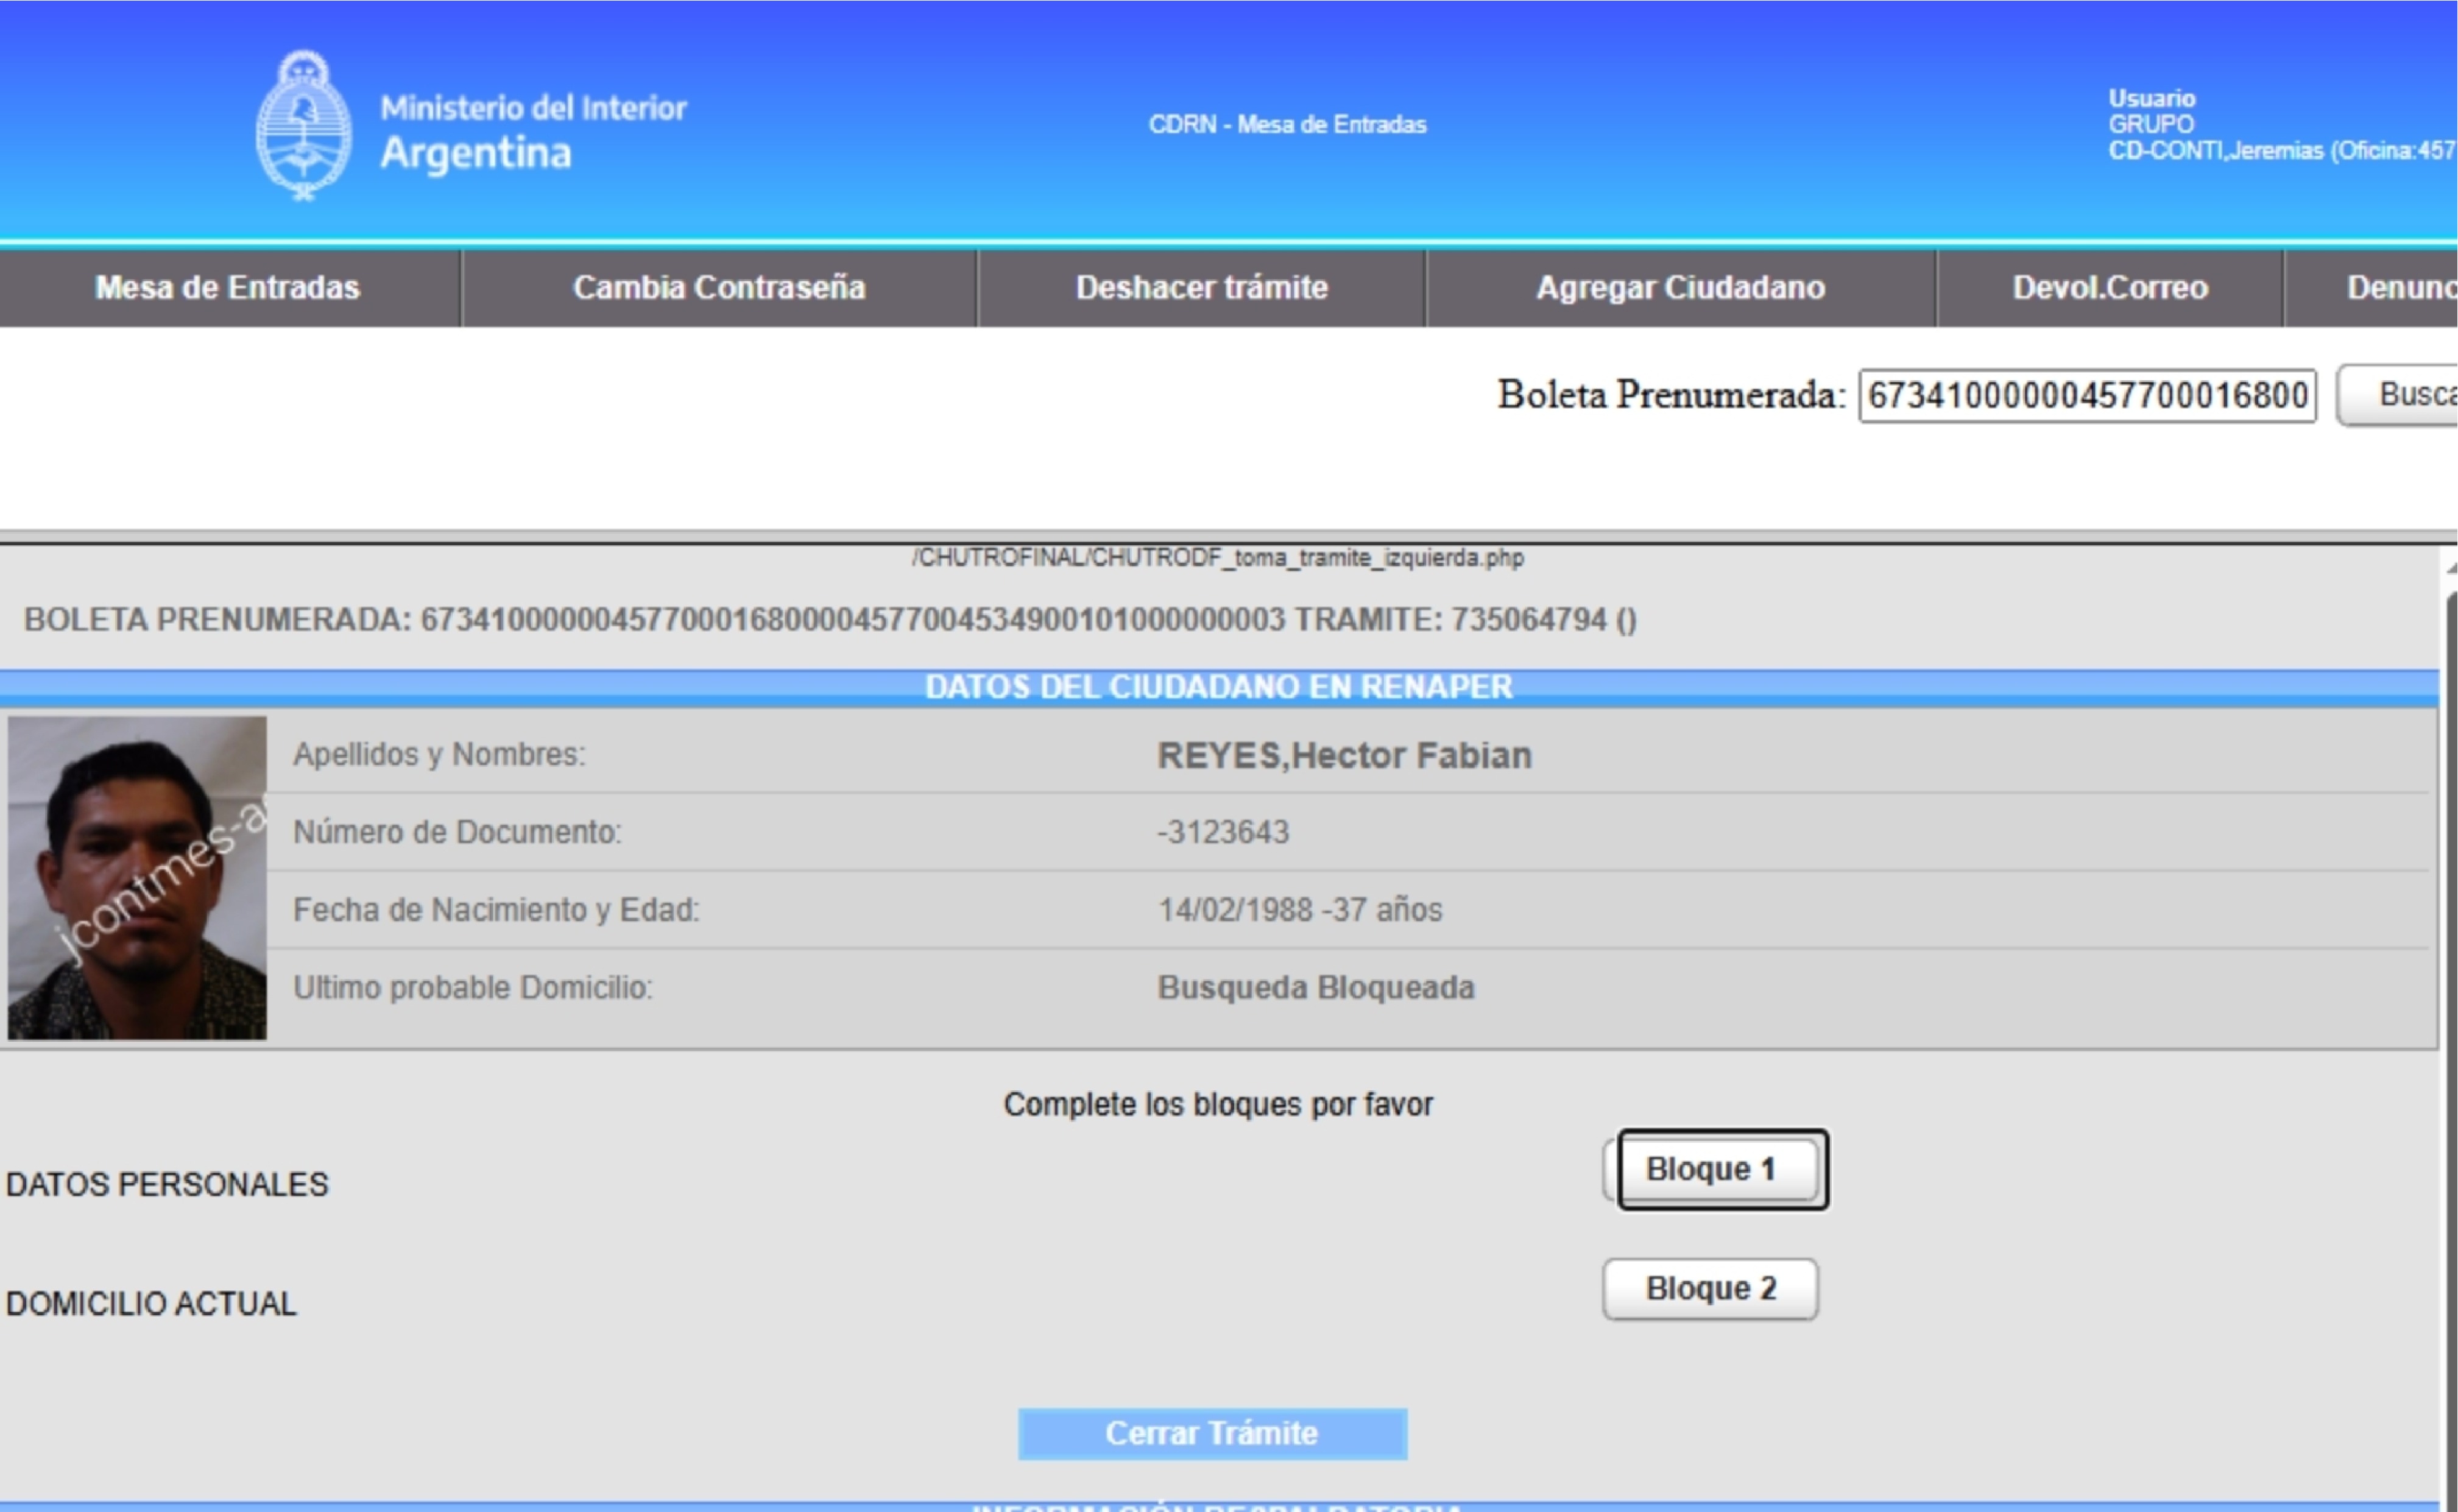Select Deshacer trámite in the navigation bar
Image resolution: width=2458 pixels, height=1512 pixels.
click(x=1201, y=288)
